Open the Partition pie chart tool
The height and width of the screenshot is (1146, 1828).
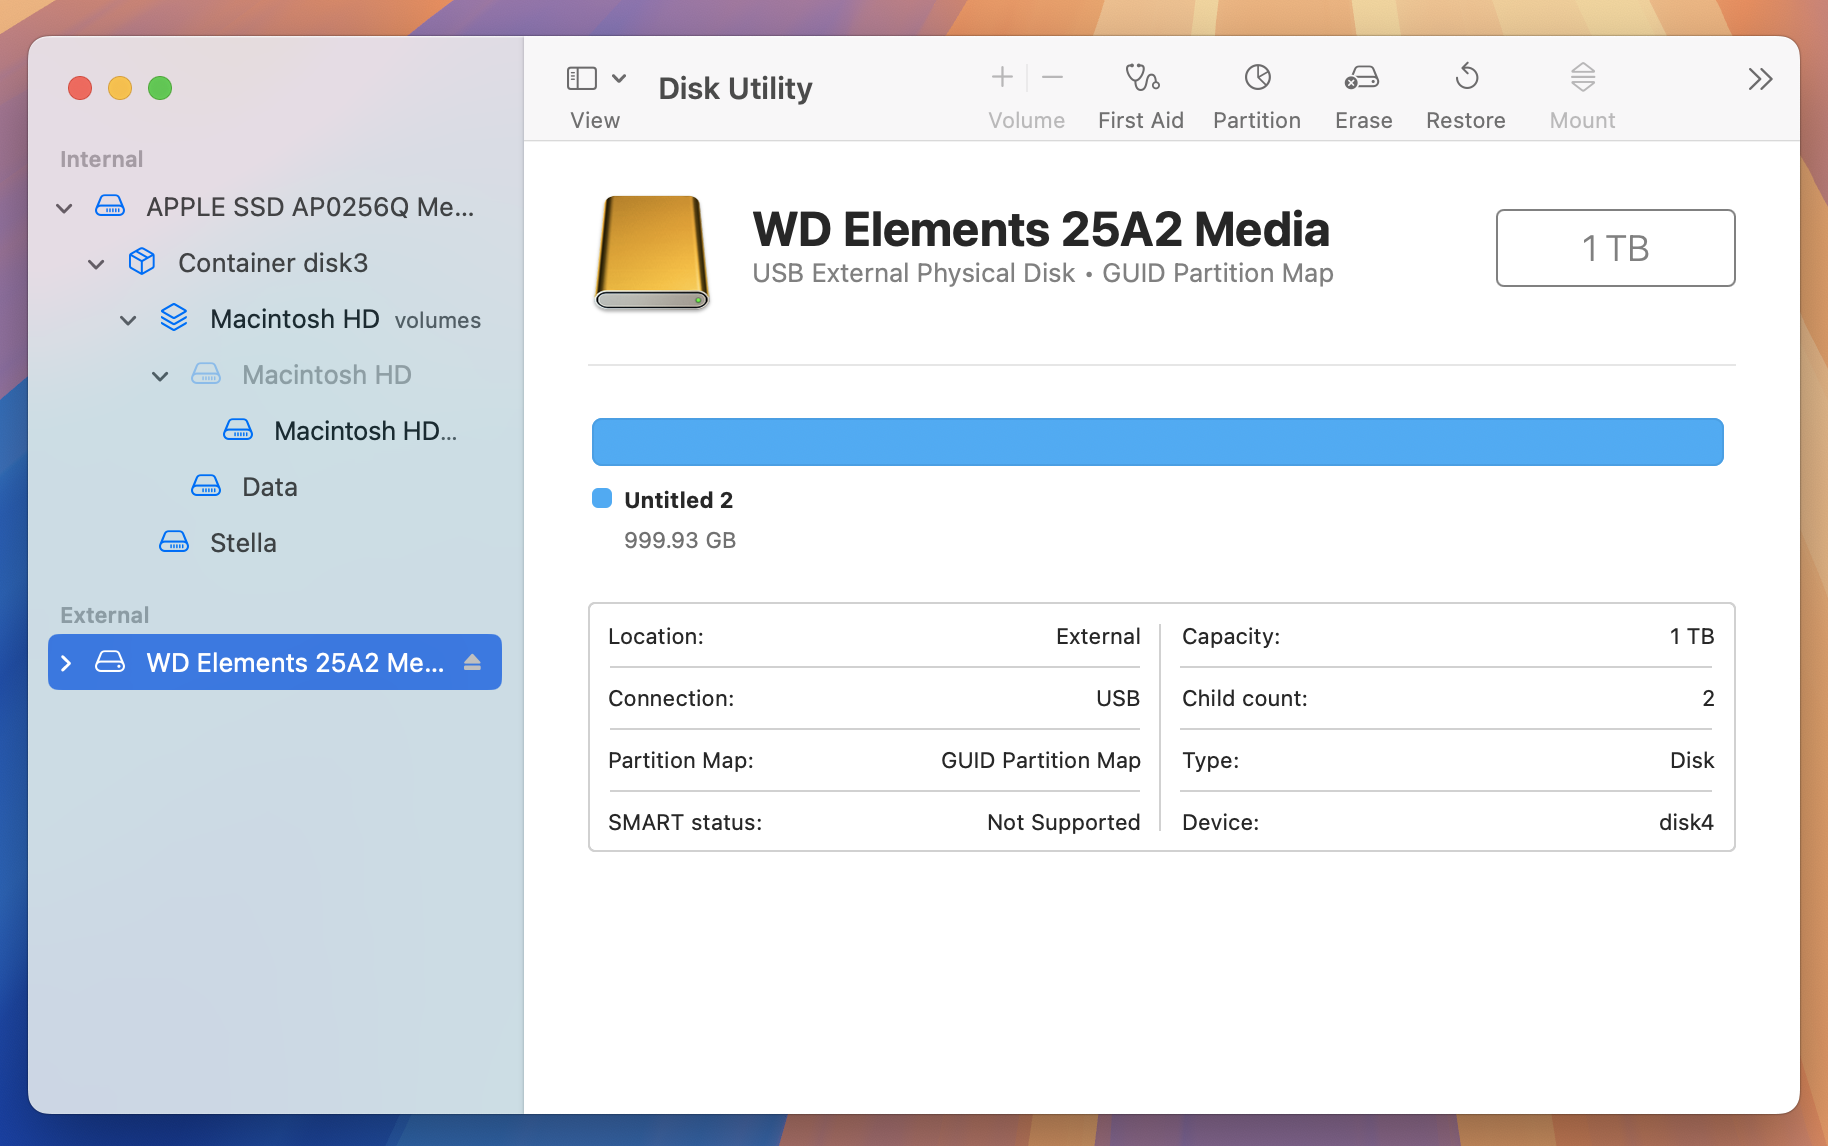1257,77
